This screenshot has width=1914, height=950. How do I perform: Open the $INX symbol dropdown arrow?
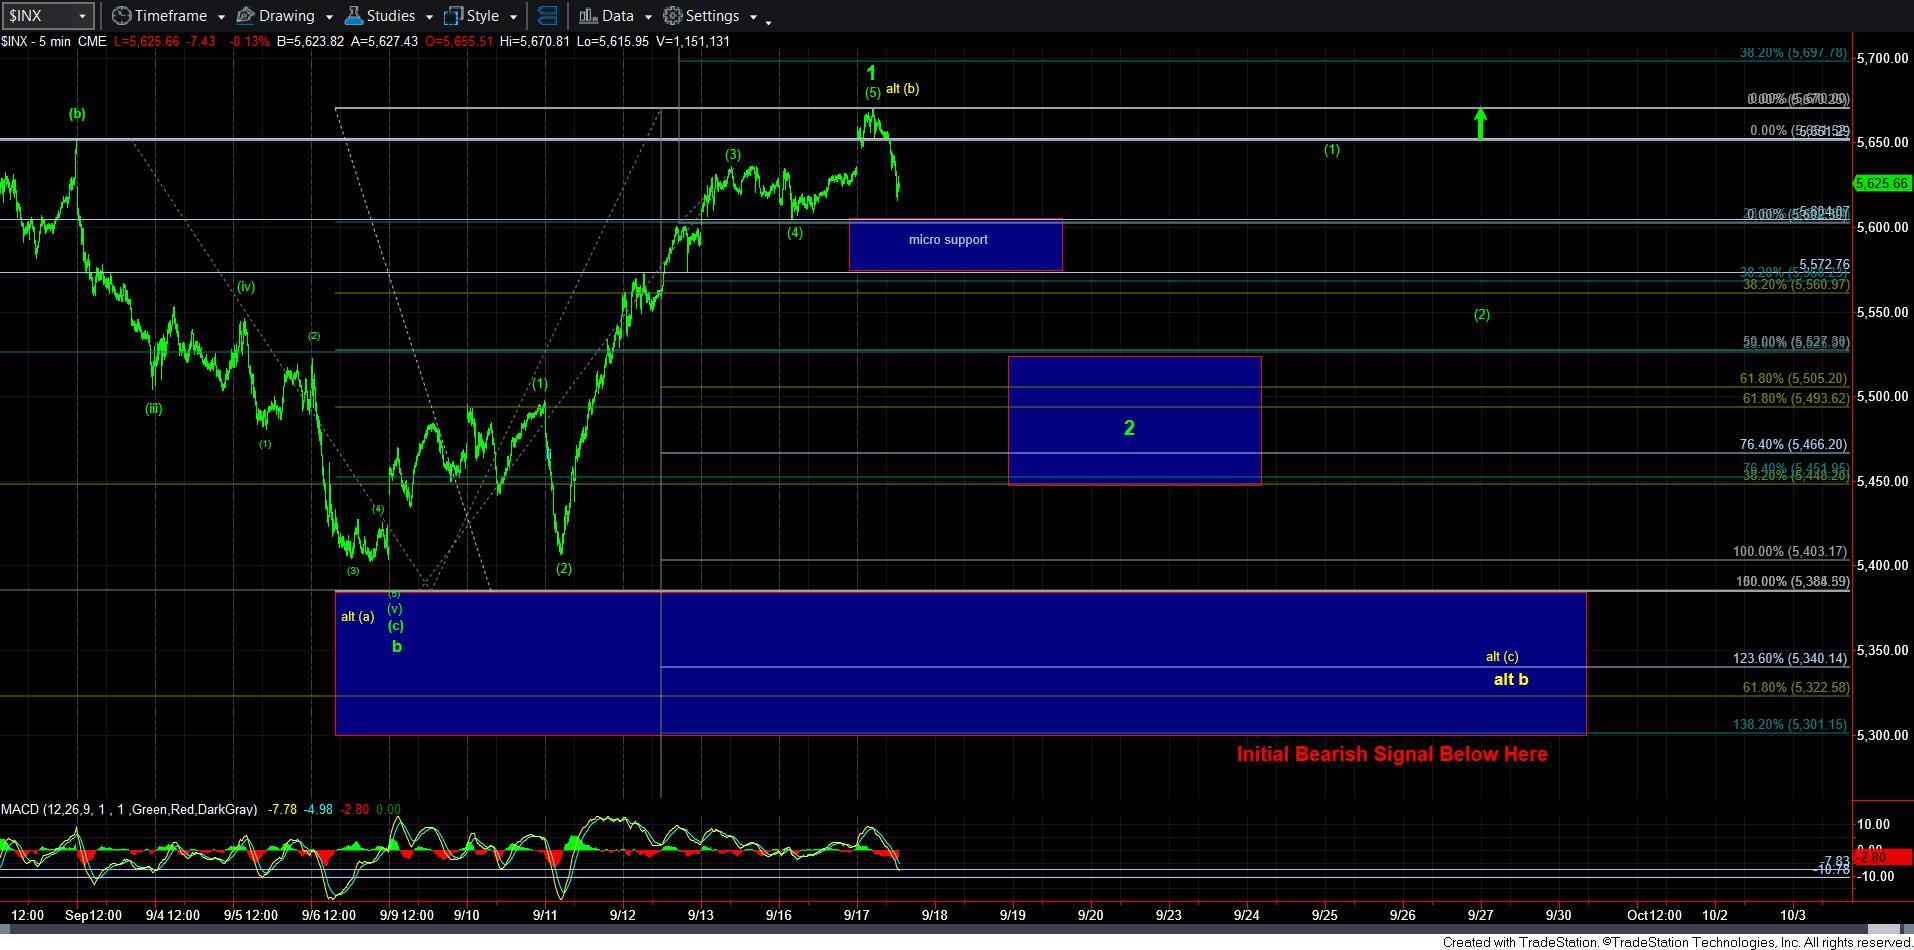pyautogui.click(x=82, y=16)
